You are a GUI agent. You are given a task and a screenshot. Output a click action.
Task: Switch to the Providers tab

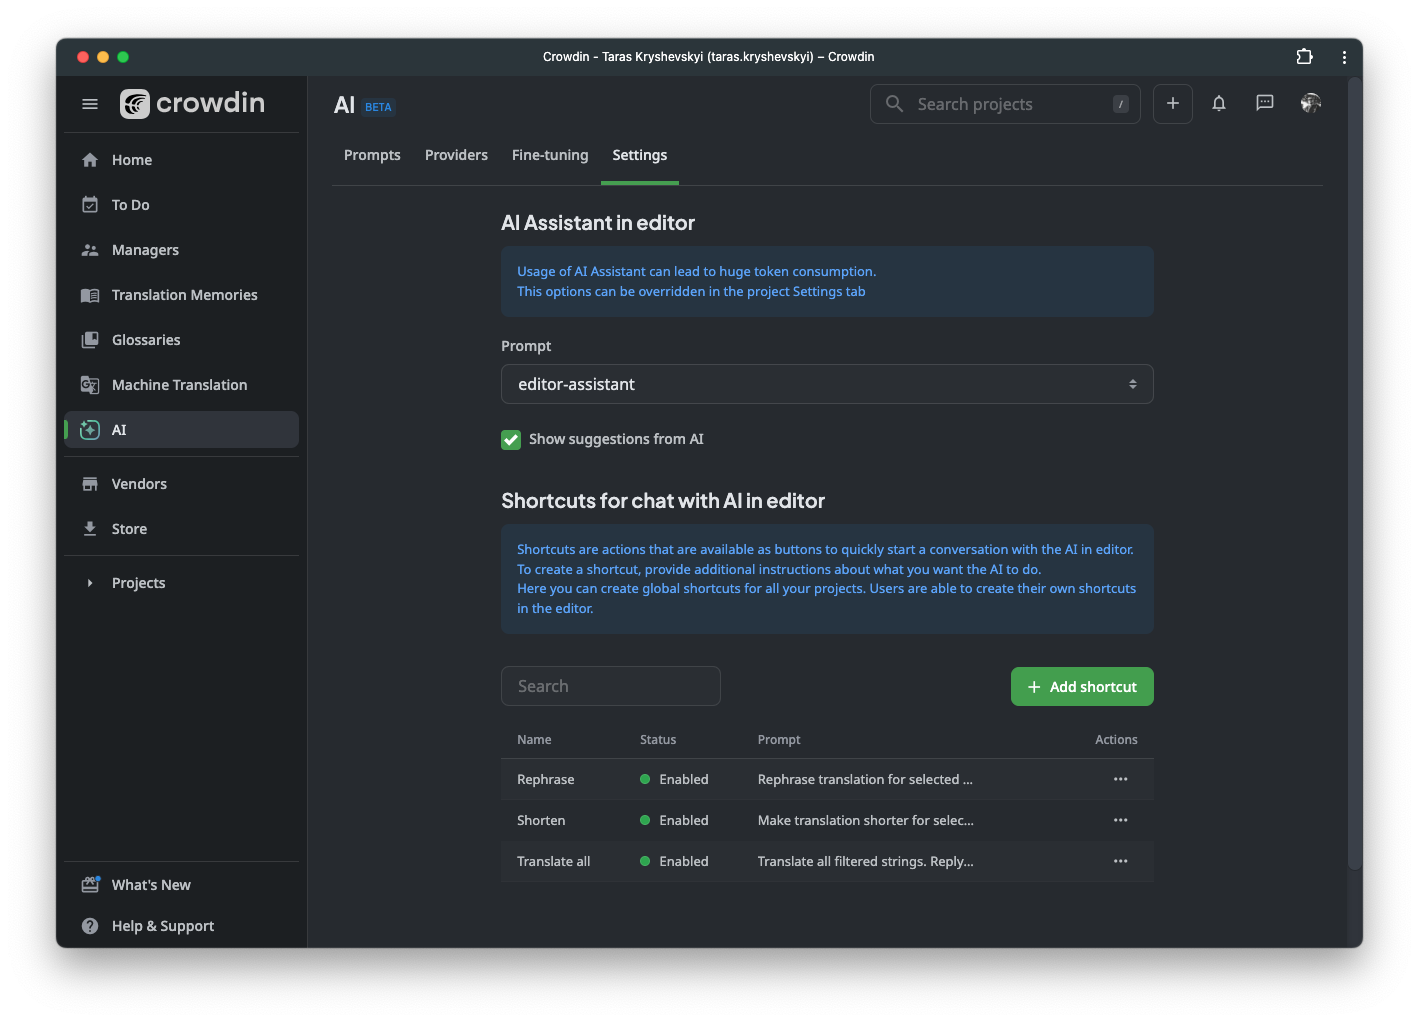456,155
